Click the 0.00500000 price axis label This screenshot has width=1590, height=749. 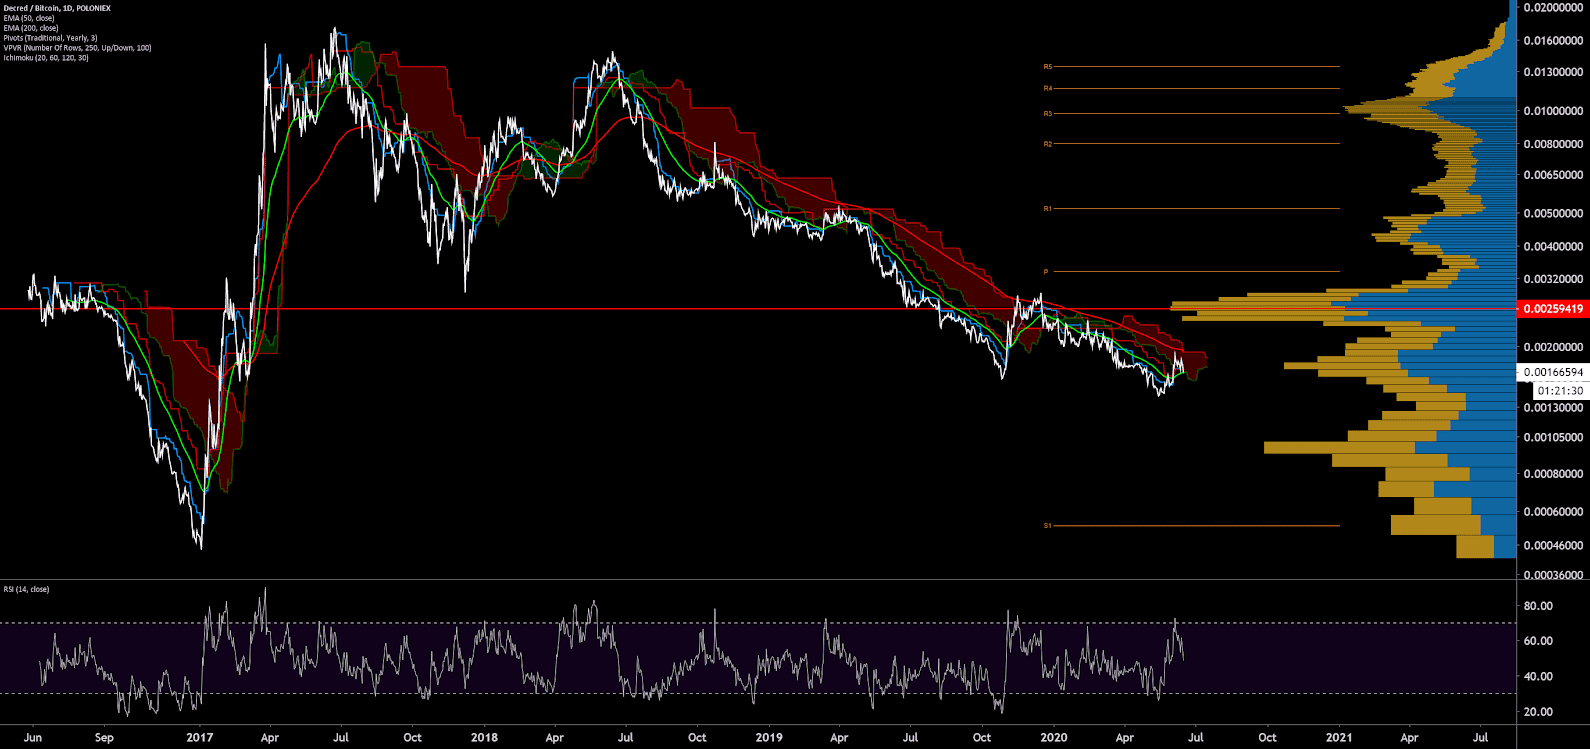(x=1553, y=213)
